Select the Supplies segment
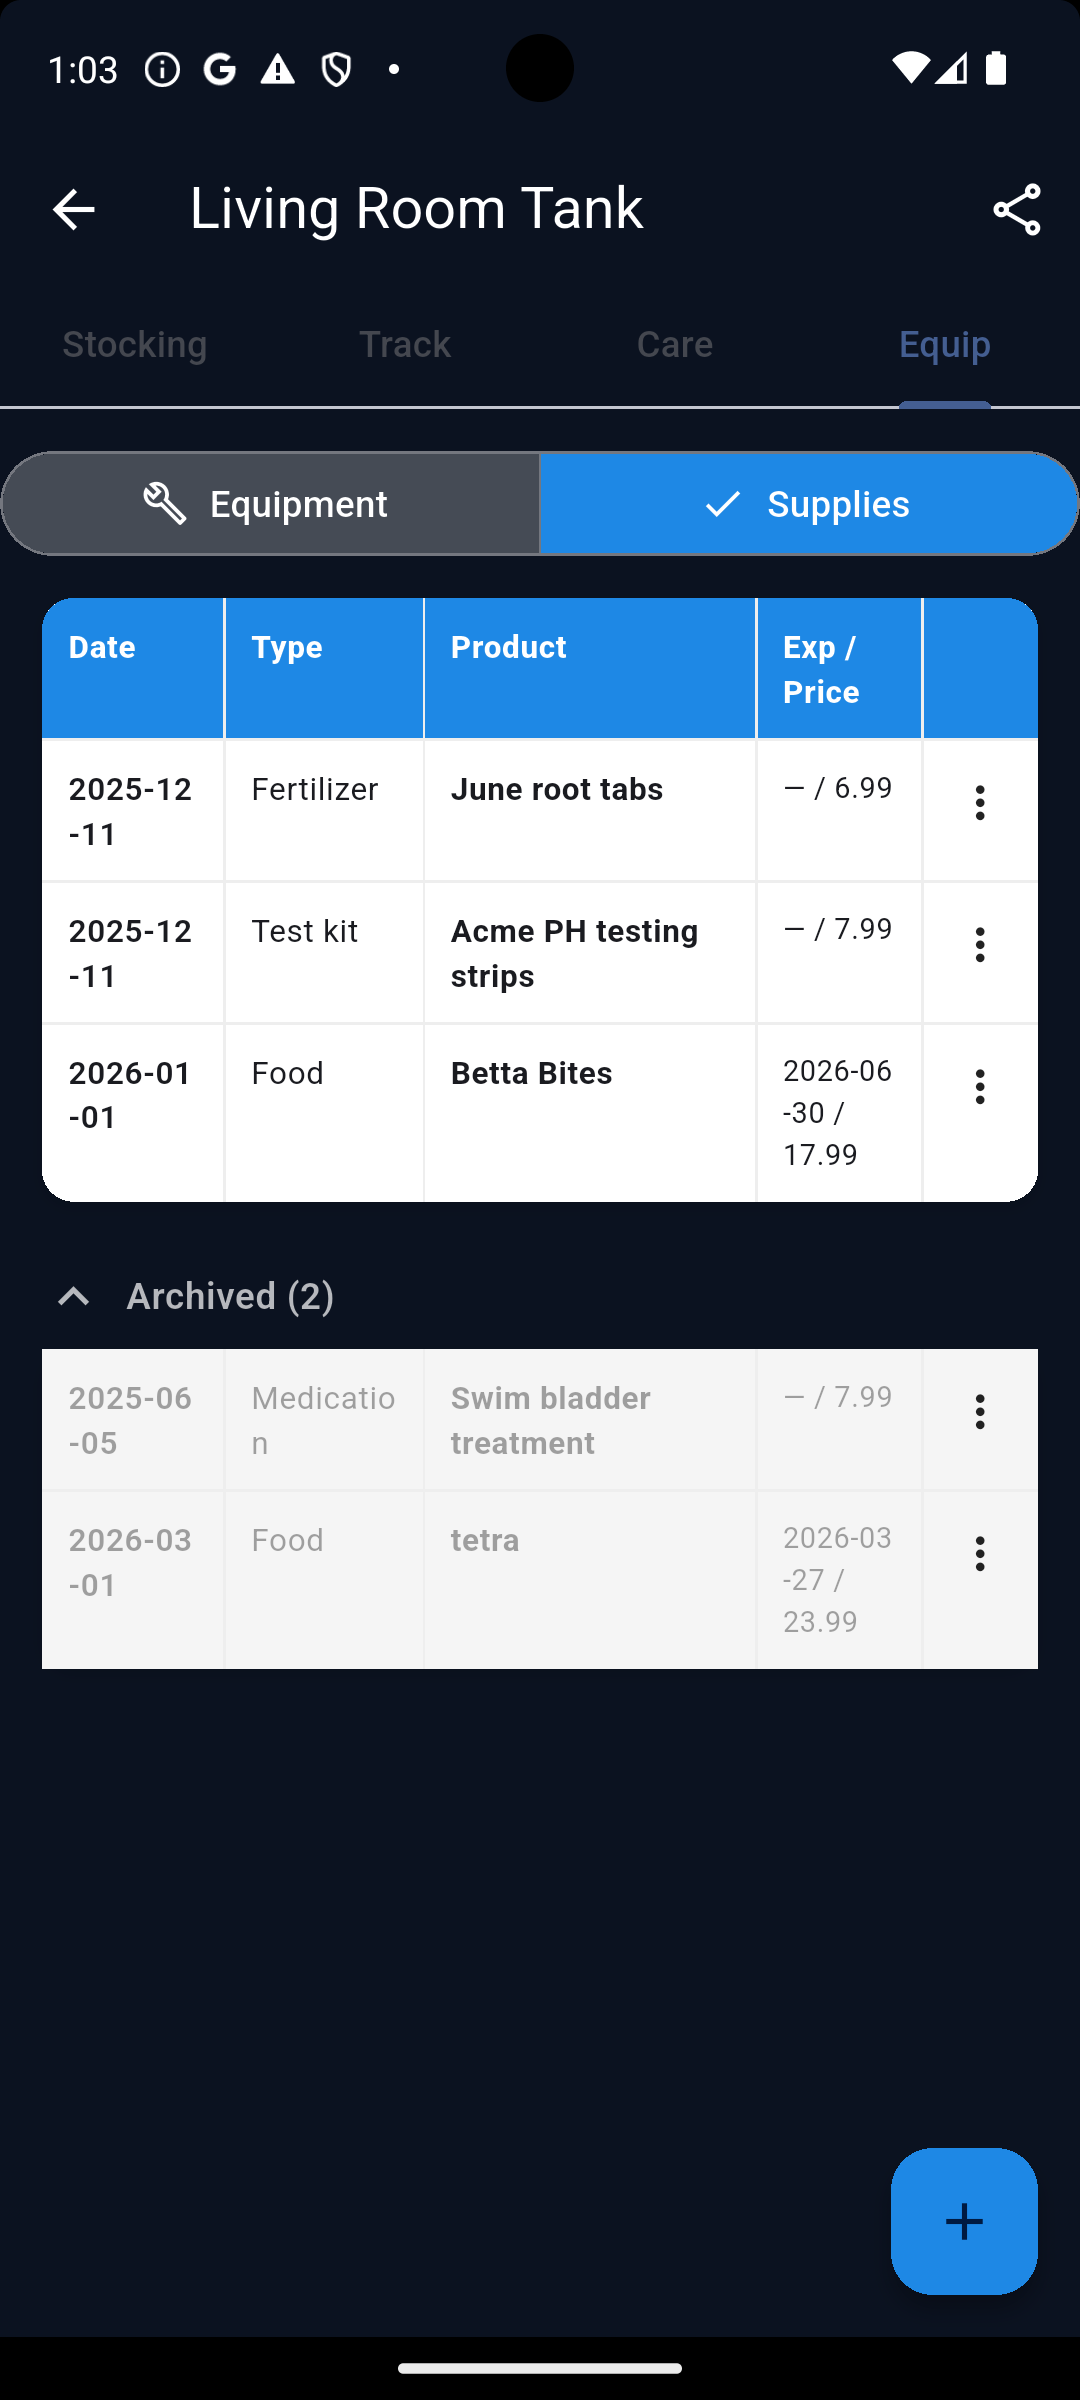 tap(809, 504)
